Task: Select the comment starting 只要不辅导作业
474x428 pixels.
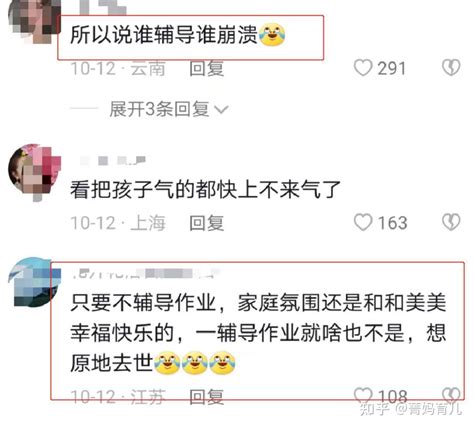Action: click(258, 333)
